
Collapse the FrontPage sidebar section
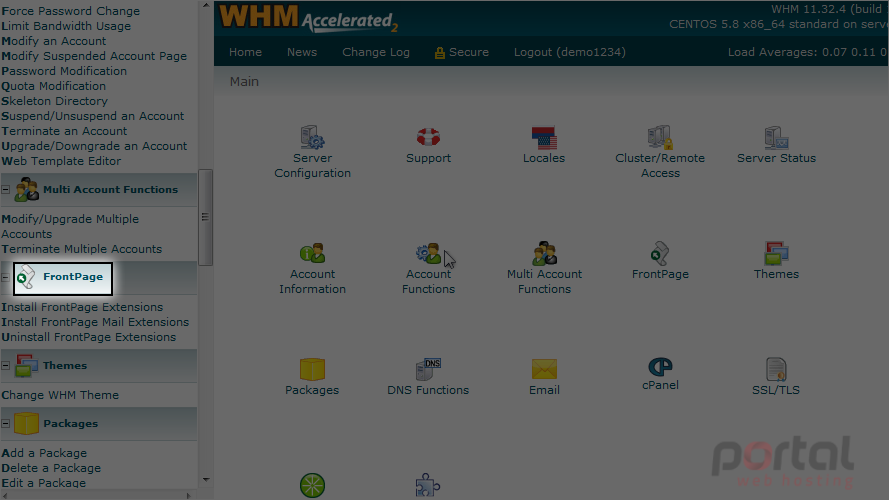coord(6,277)
